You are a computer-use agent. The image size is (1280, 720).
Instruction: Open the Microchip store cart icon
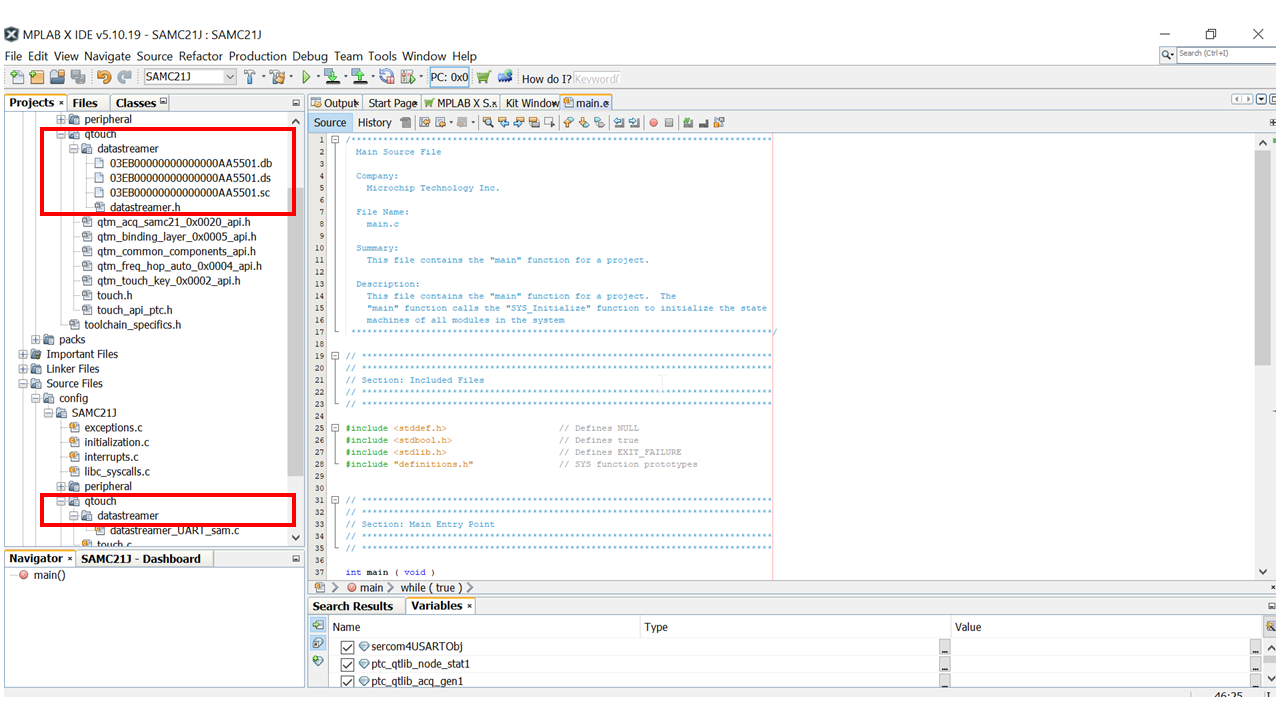[x=484, y=77]
